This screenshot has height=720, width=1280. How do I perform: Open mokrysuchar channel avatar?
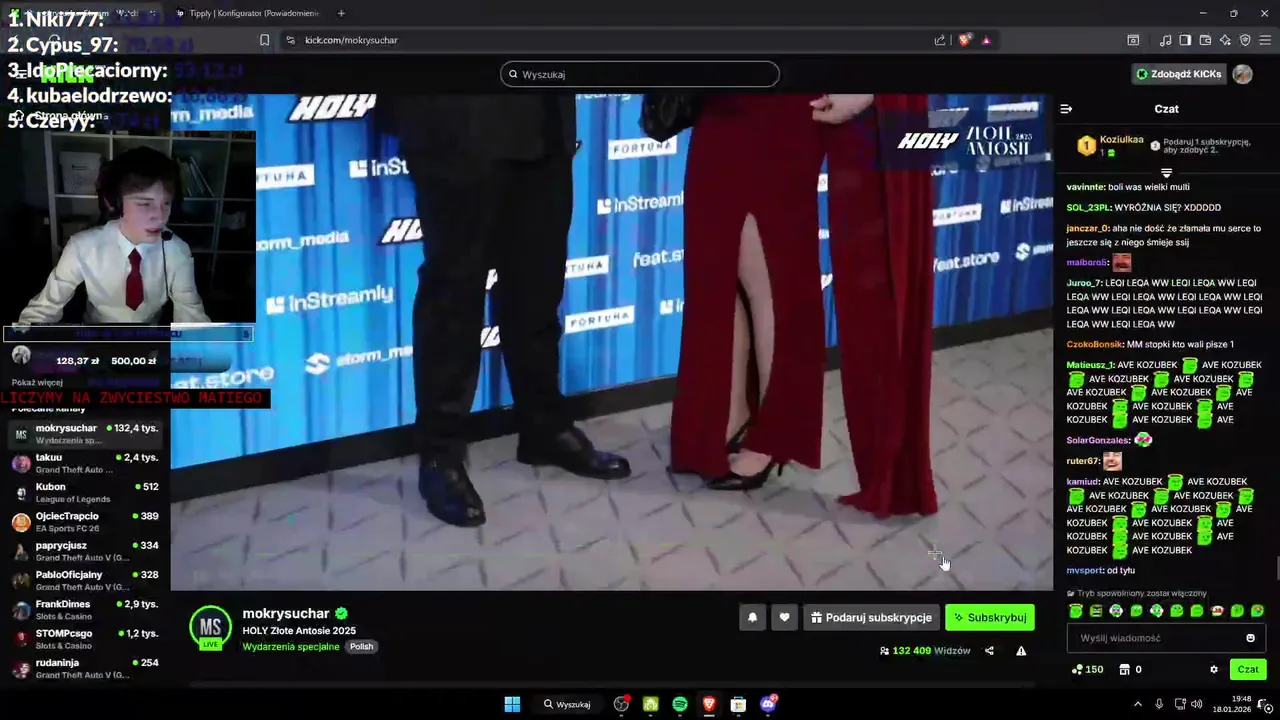(210, 627)
